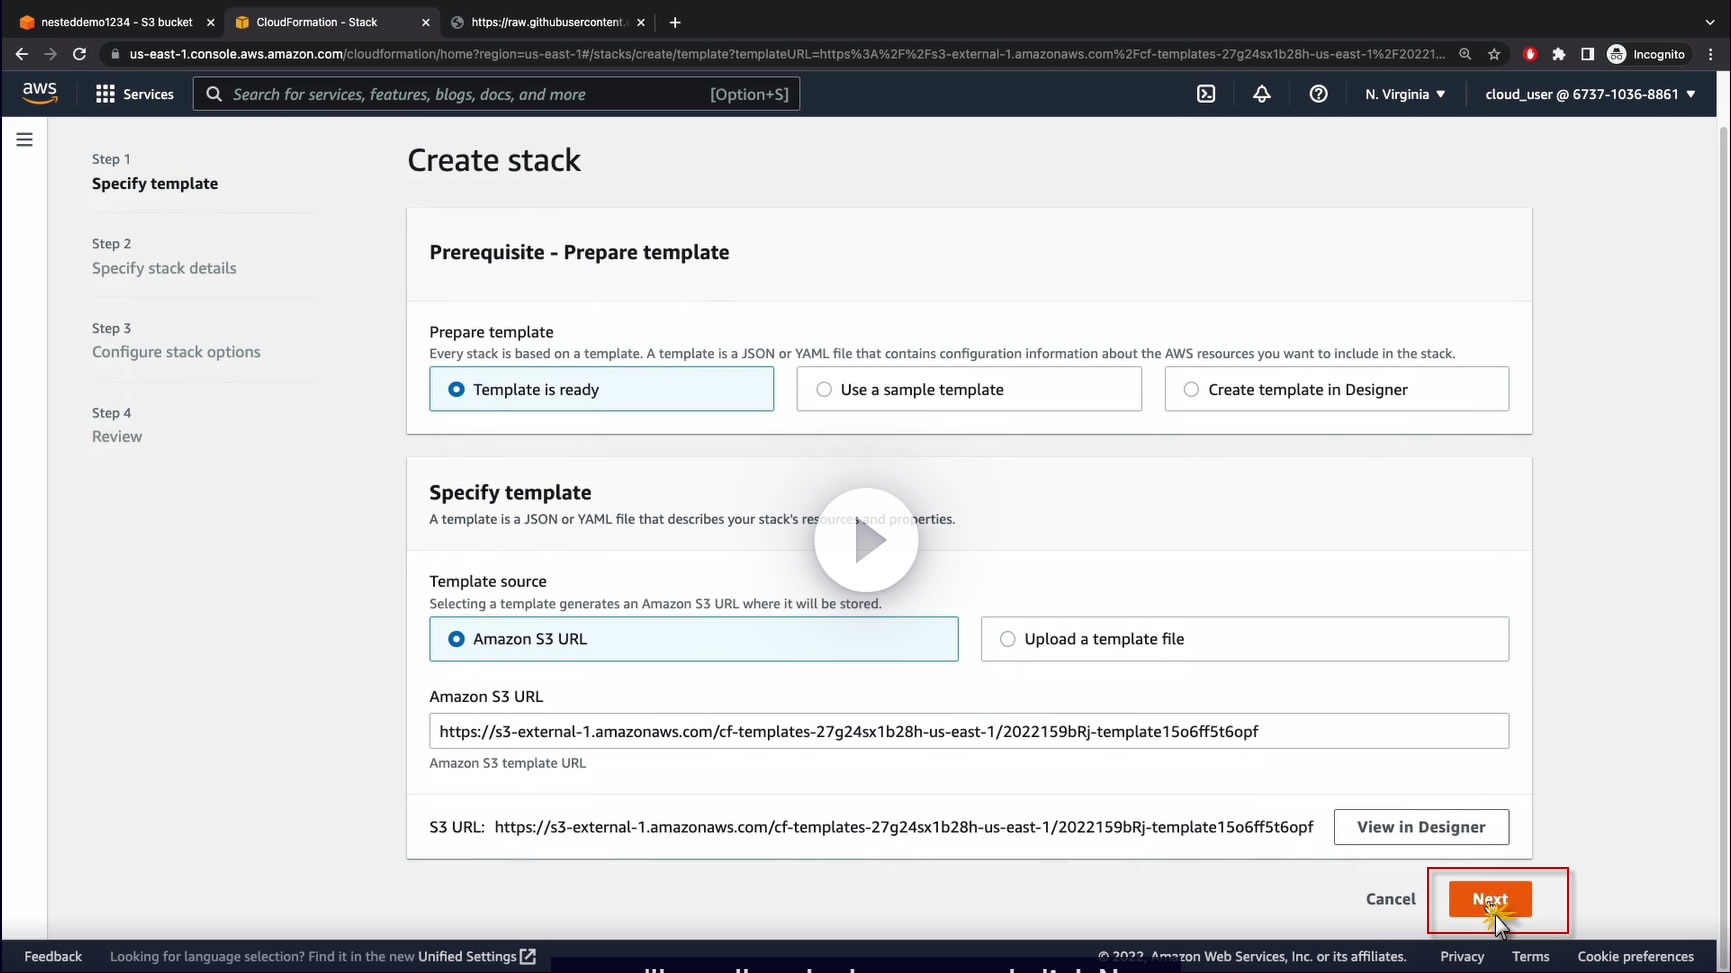This screenshot has width=1731, height=973.
Task: Click the View in Designer button
Action: (1420, 827)
